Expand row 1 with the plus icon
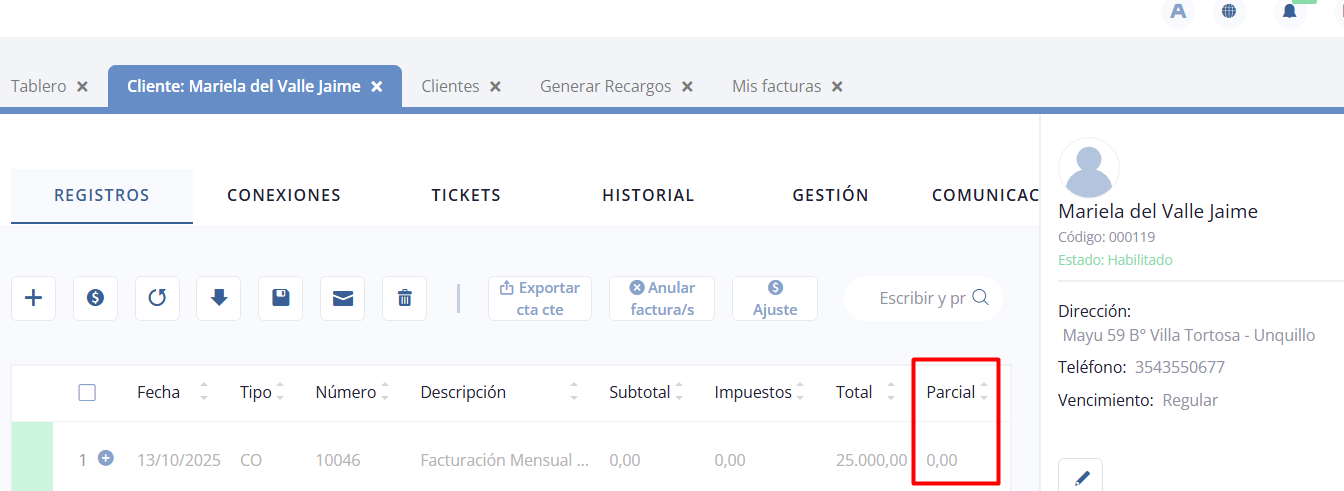The image size is (1344, 491). 106,458
